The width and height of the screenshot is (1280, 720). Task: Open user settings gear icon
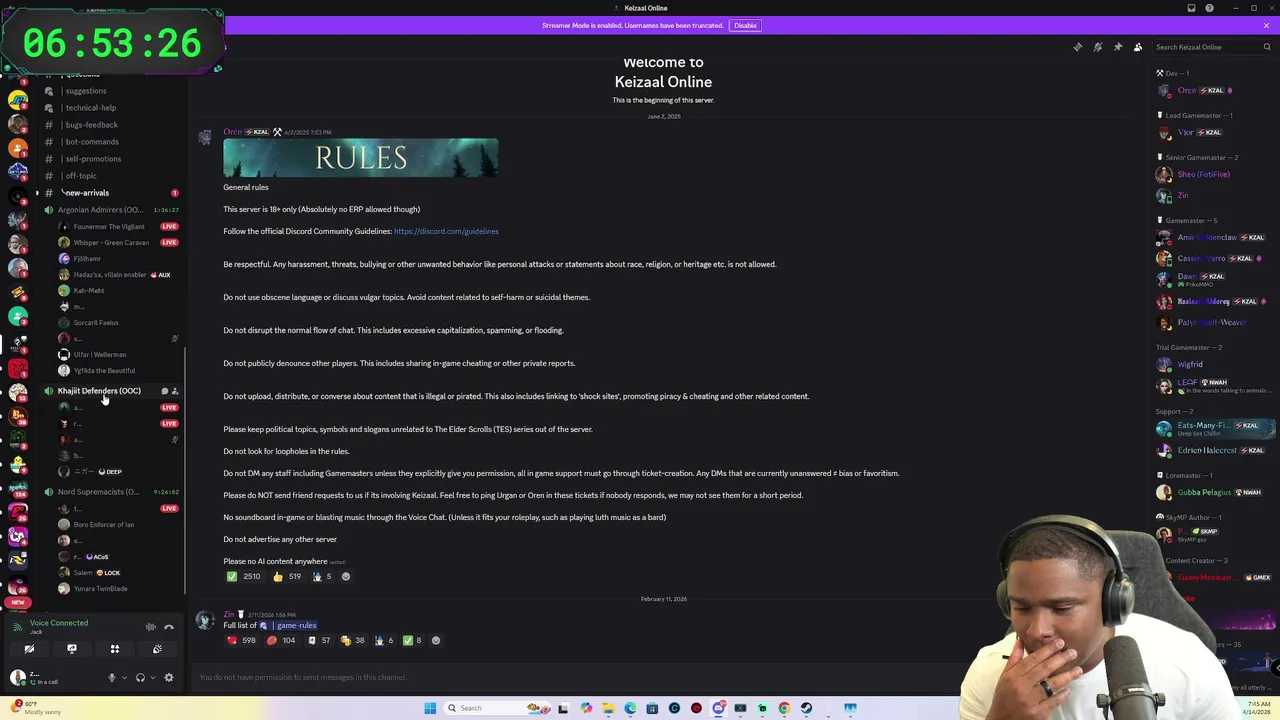[x=169, y=678]
